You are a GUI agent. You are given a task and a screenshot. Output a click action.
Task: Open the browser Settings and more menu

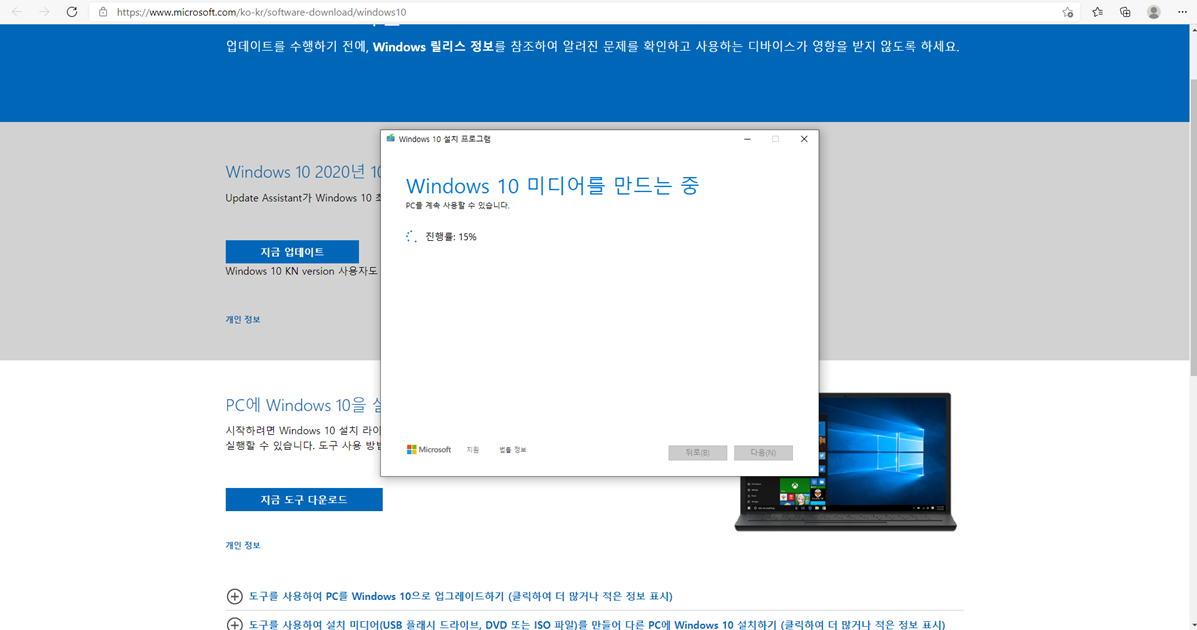click(1182, 12)
